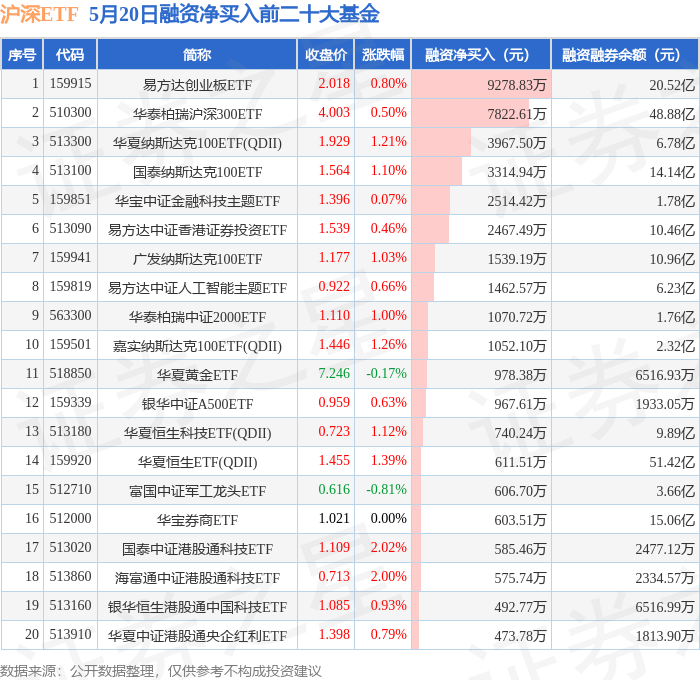Click the 简称 column header
The image size is (700, 680).
coord(197,54)
